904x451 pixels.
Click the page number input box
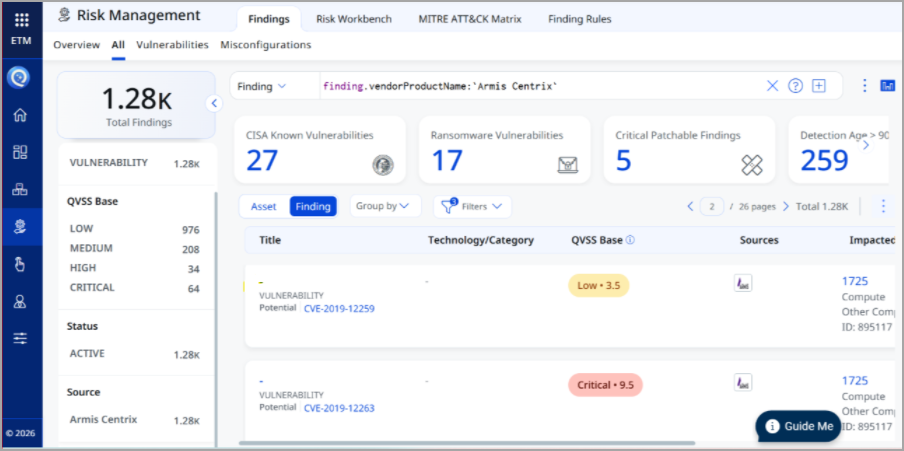point(712,206)
